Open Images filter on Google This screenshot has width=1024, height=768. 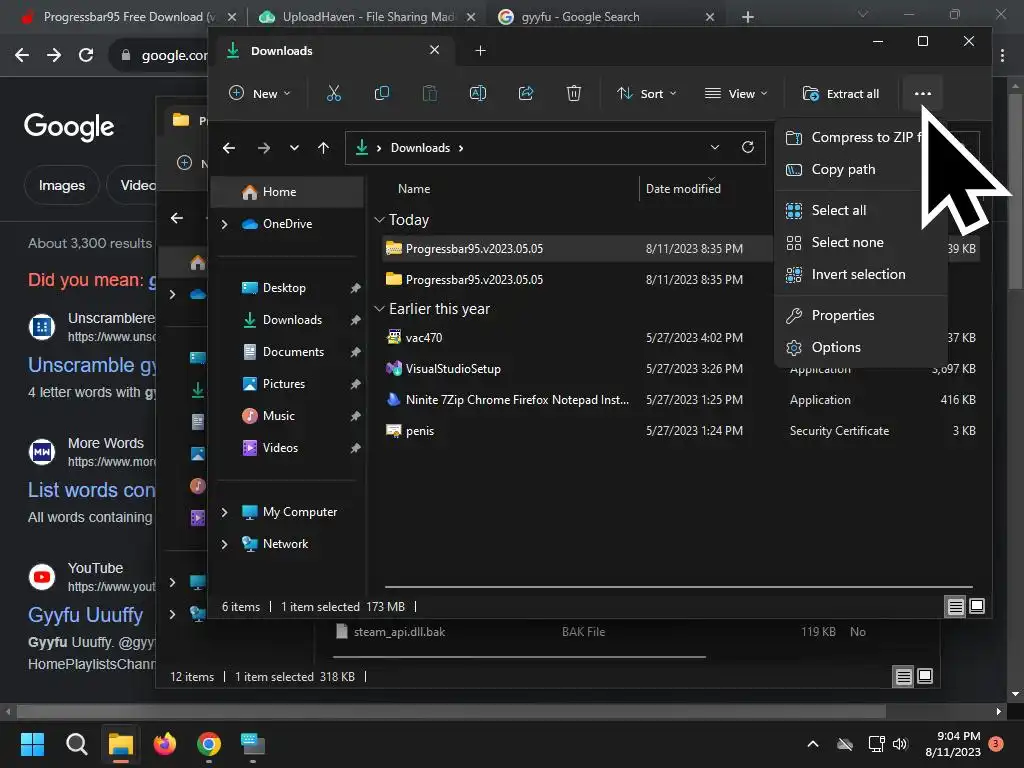pos(61,185)
